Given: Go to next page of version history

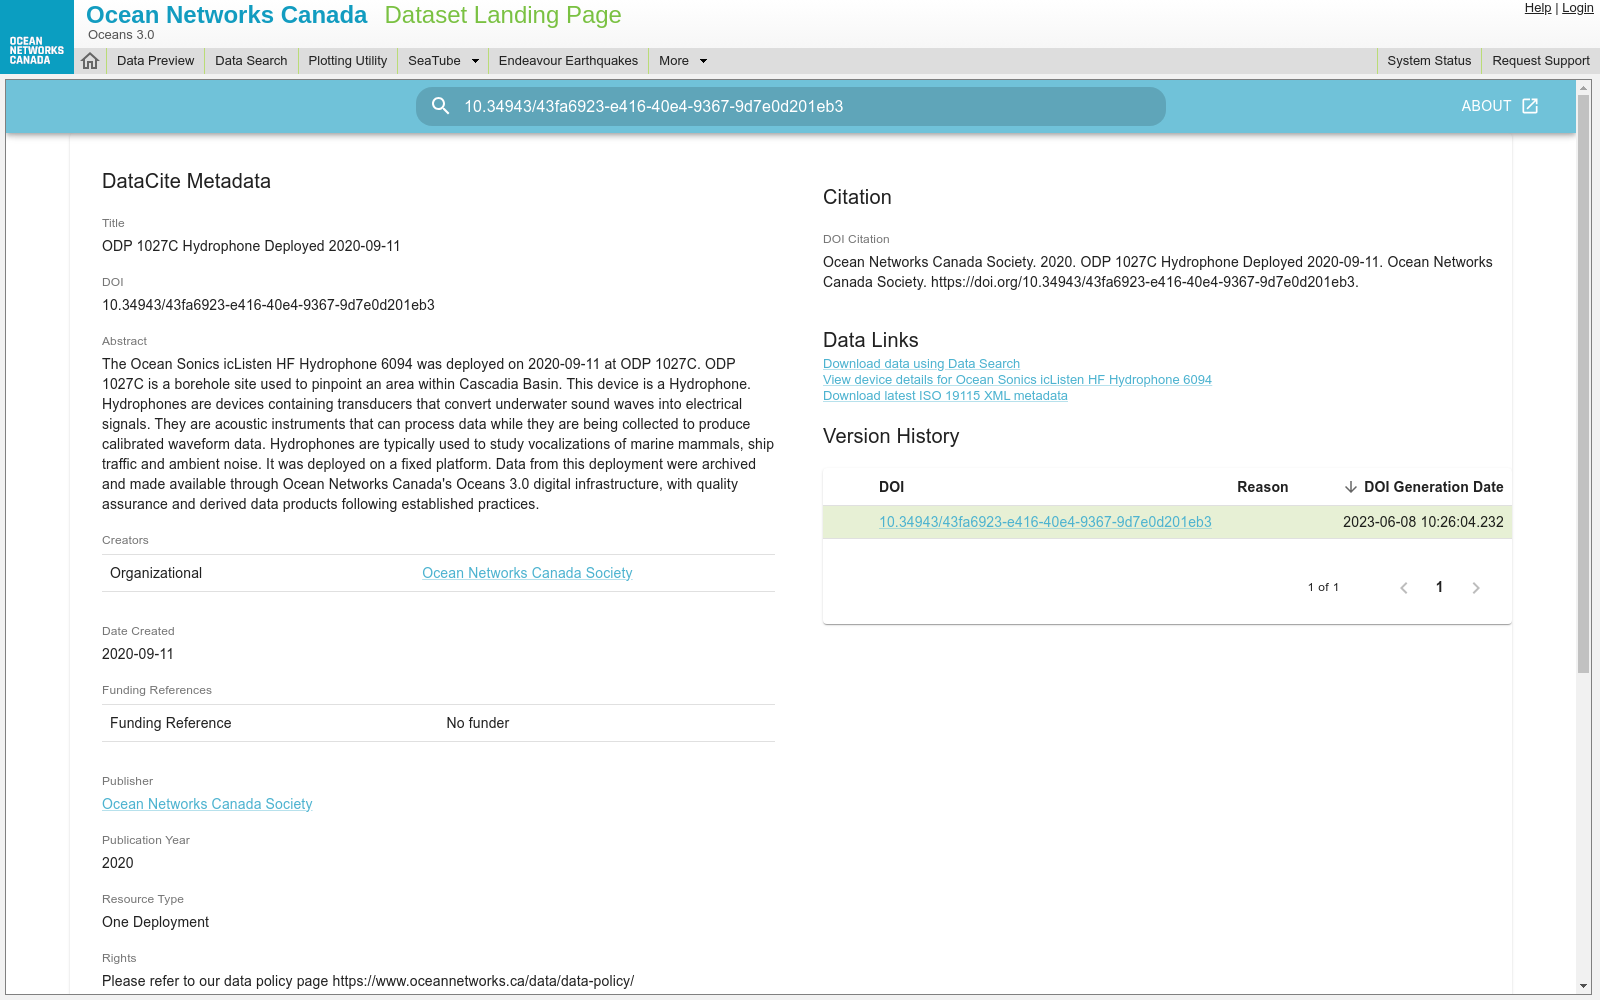Looking at the screenshot, I should [x=1476, y=588].
